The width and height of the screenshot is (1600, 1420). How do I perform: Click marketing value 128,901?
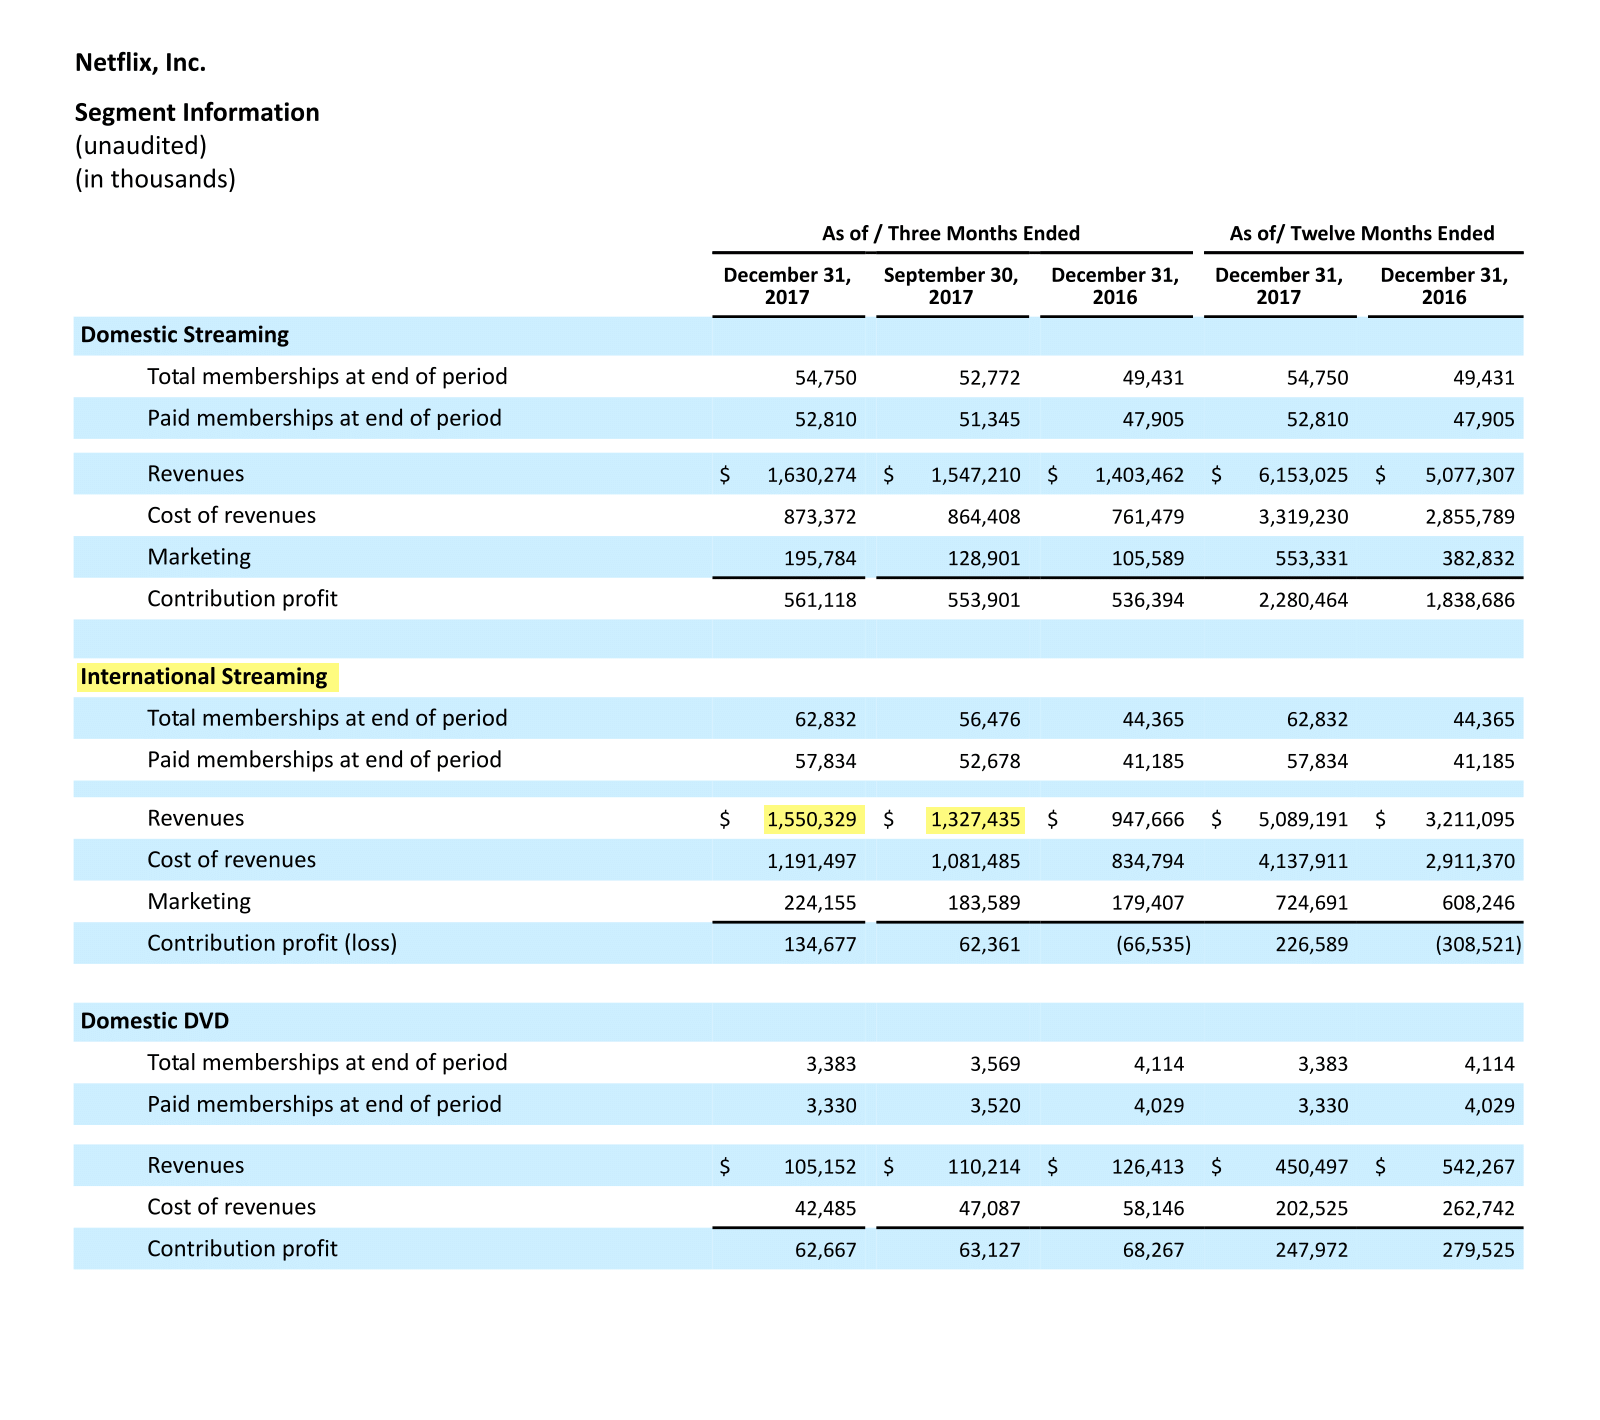coord(984,558)
